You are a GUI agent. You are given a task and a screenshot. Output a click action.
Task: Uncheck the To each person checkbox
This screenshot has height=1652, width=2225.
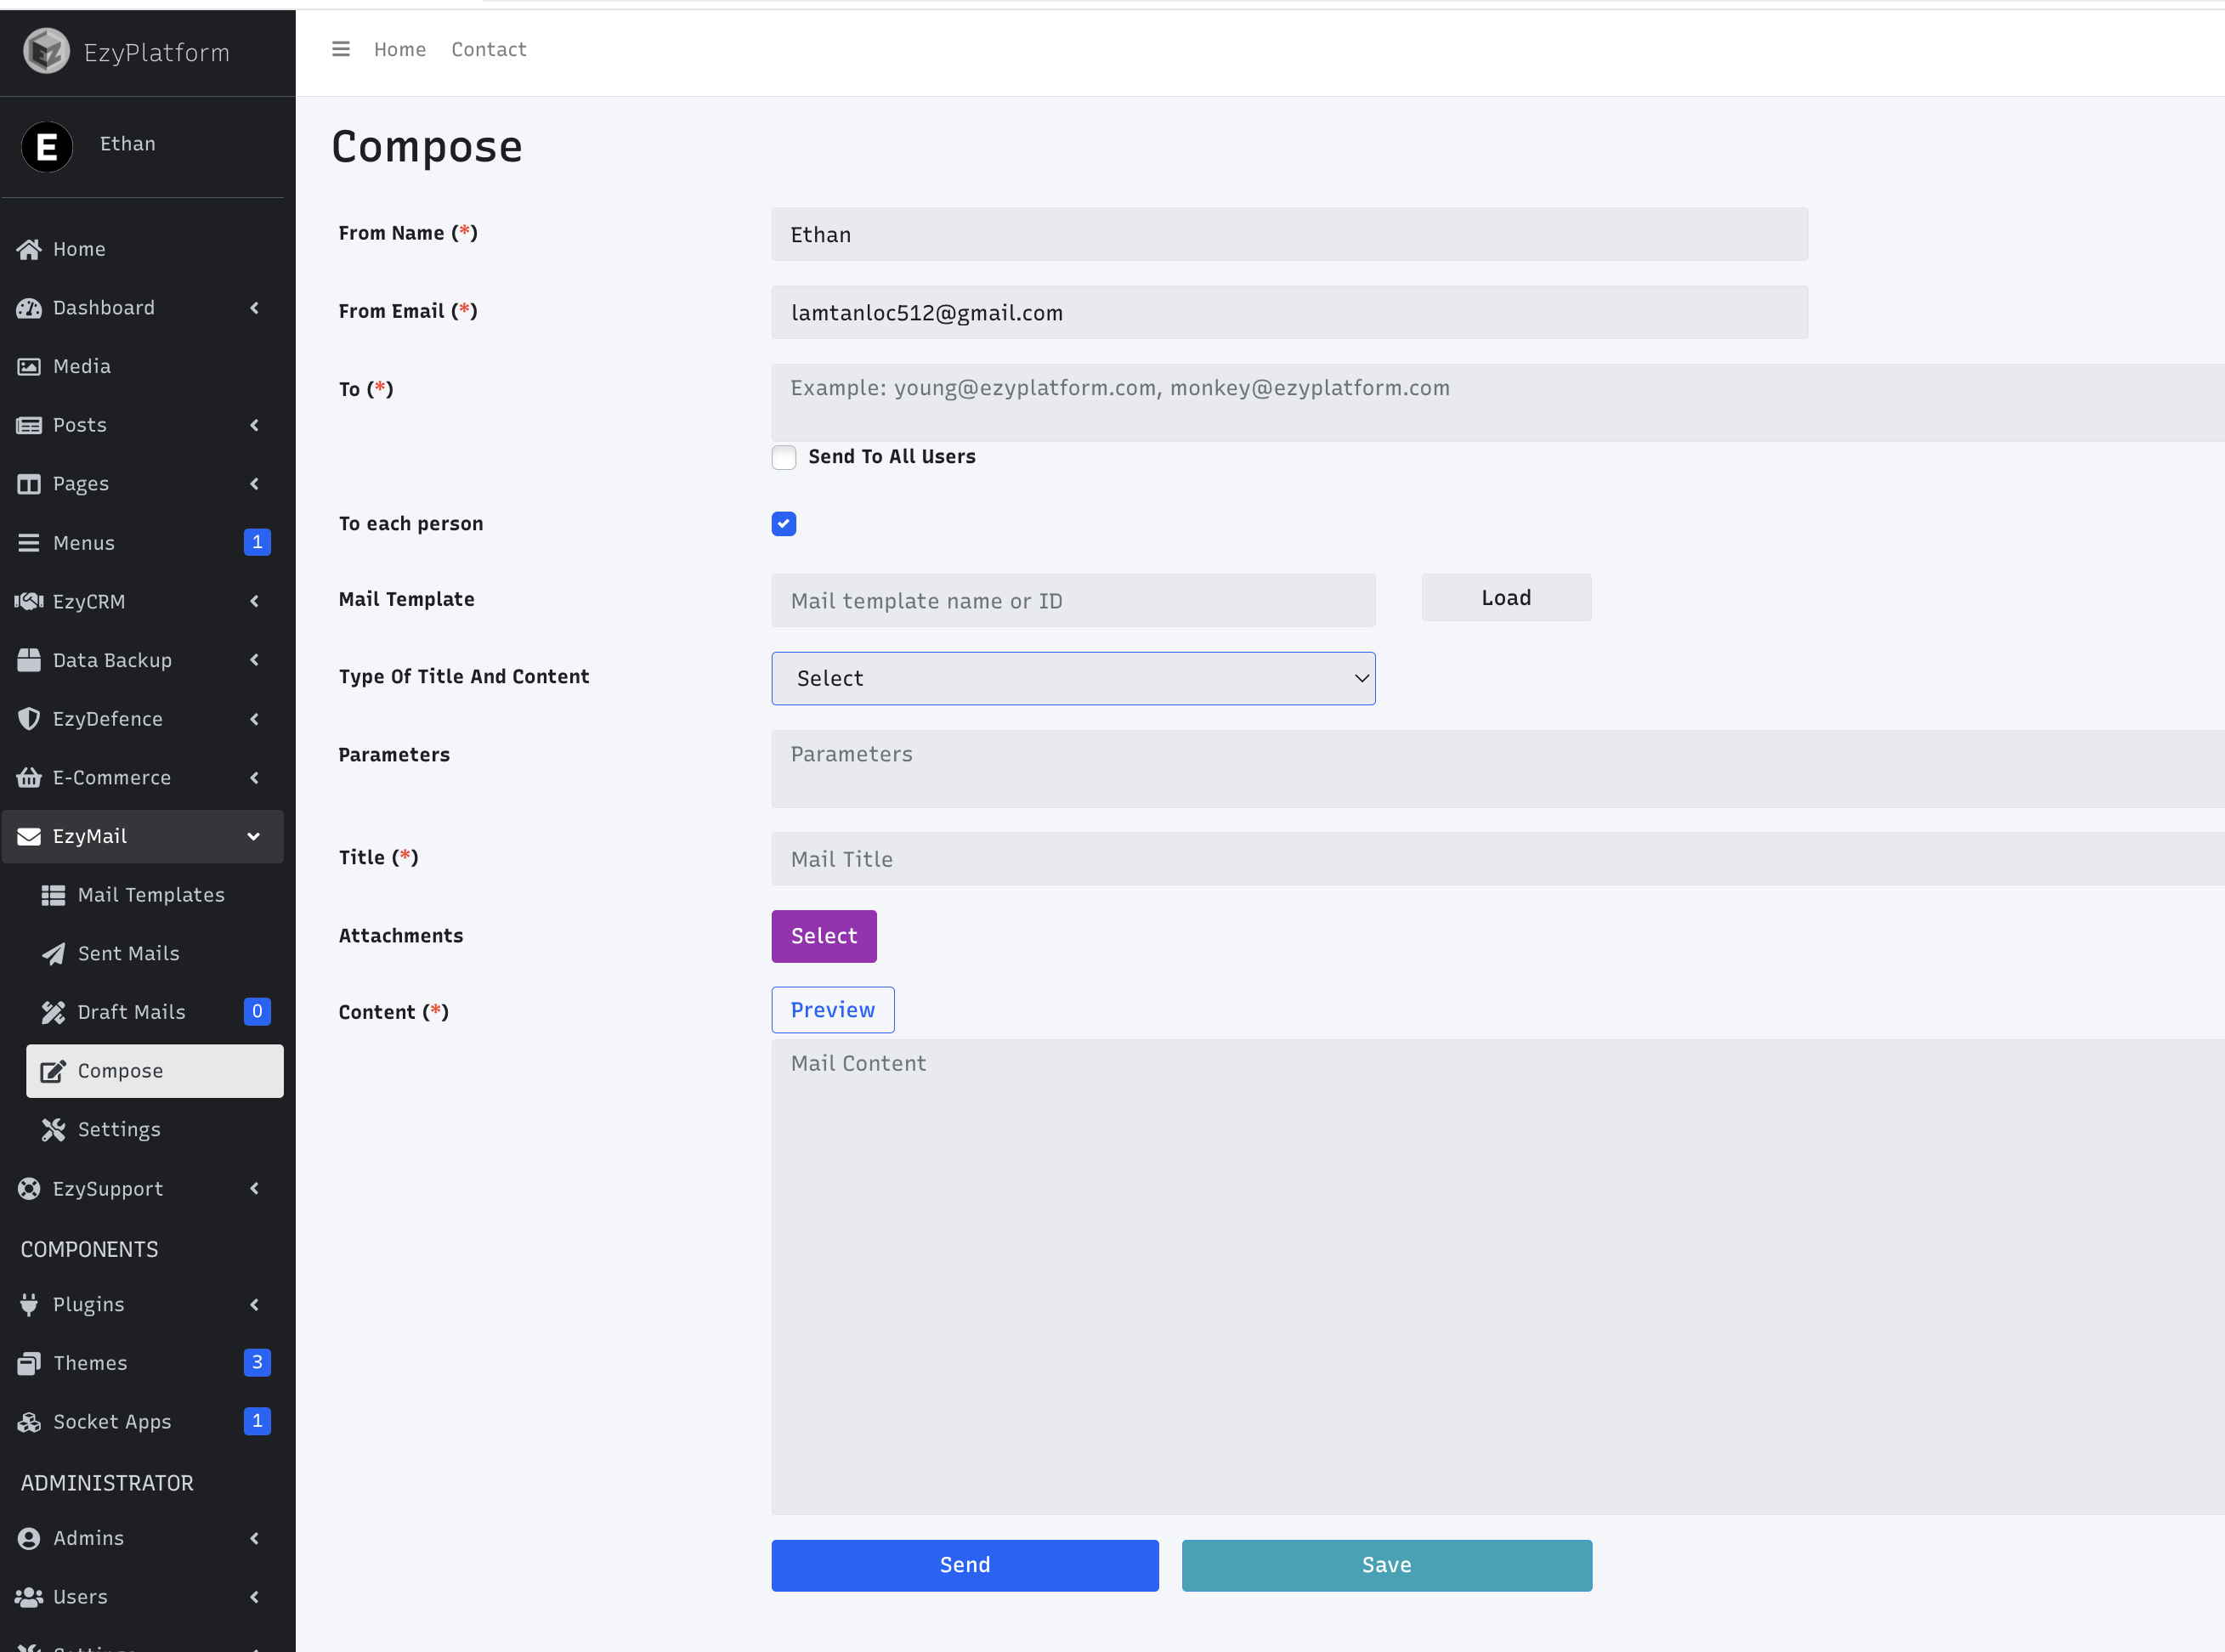(x=784, y=524)
